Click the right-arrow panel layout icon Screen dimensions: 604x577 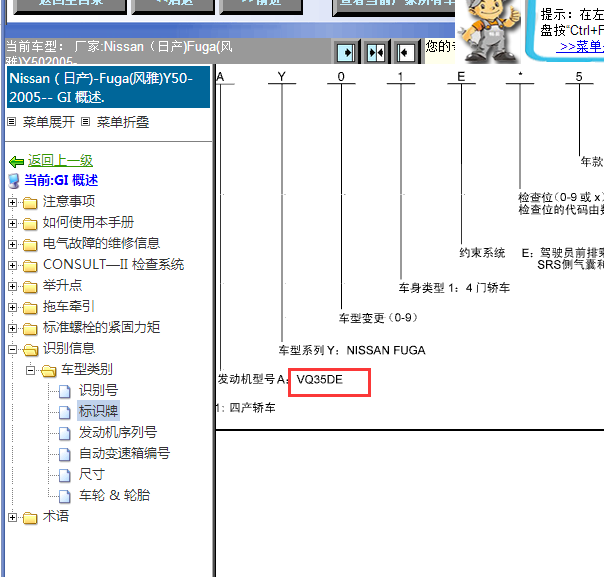click(346, 52)
